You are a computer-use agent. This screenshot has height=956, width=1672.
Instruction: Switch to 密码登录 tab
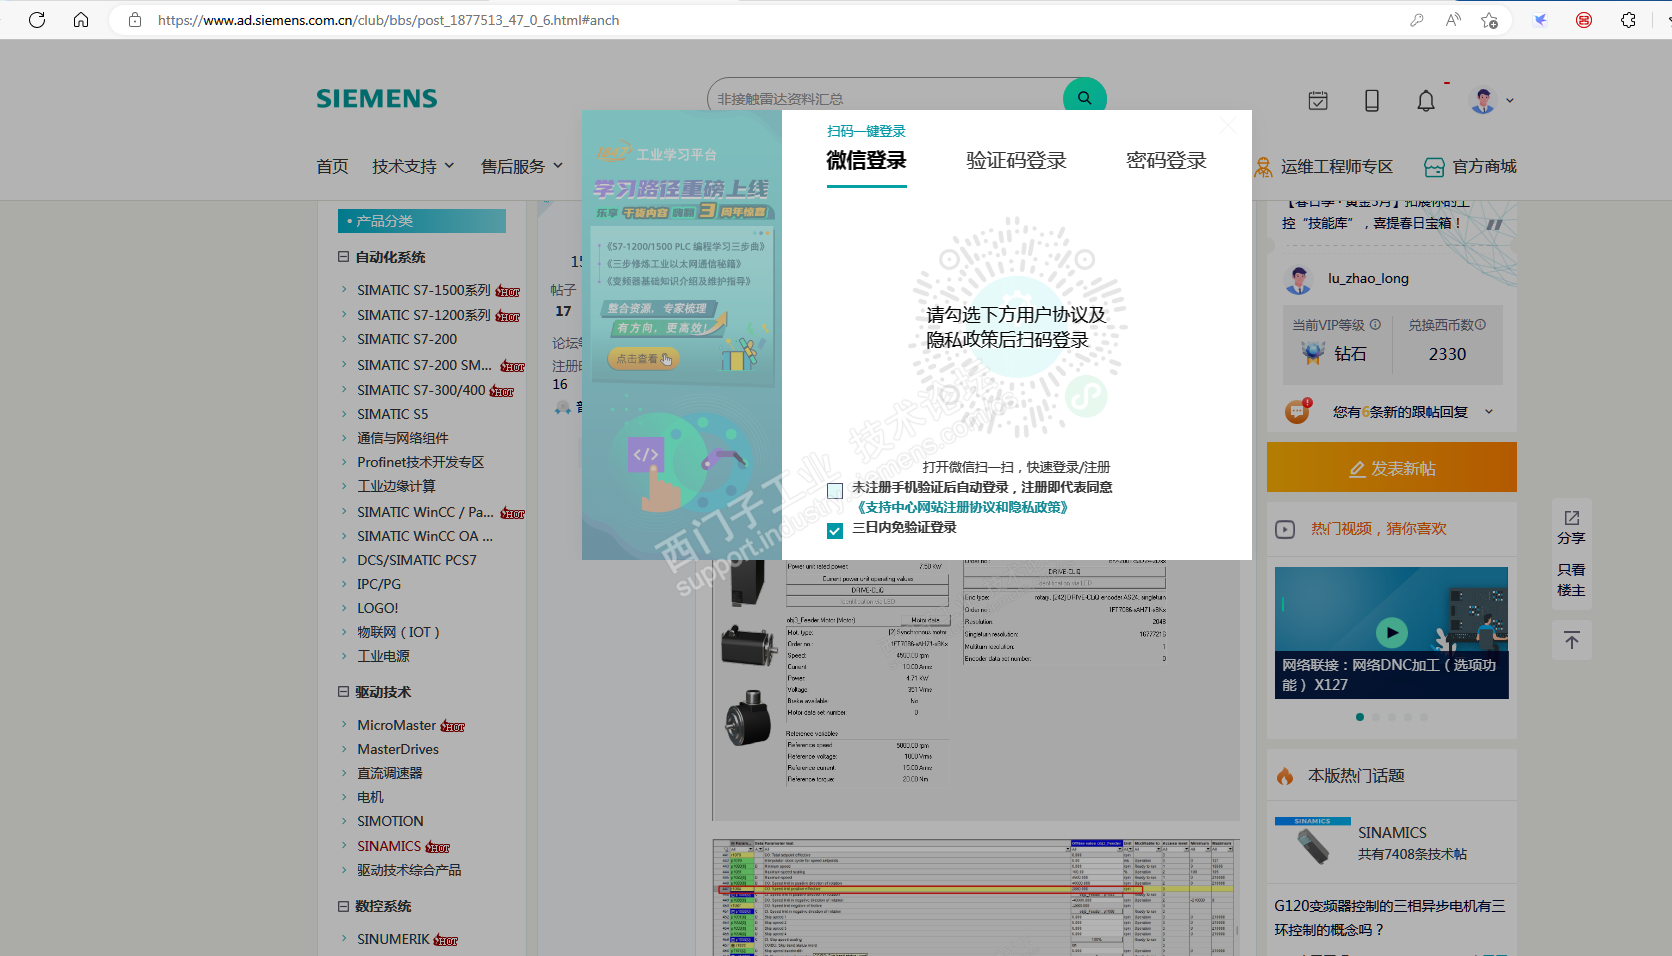point(1166,161)
